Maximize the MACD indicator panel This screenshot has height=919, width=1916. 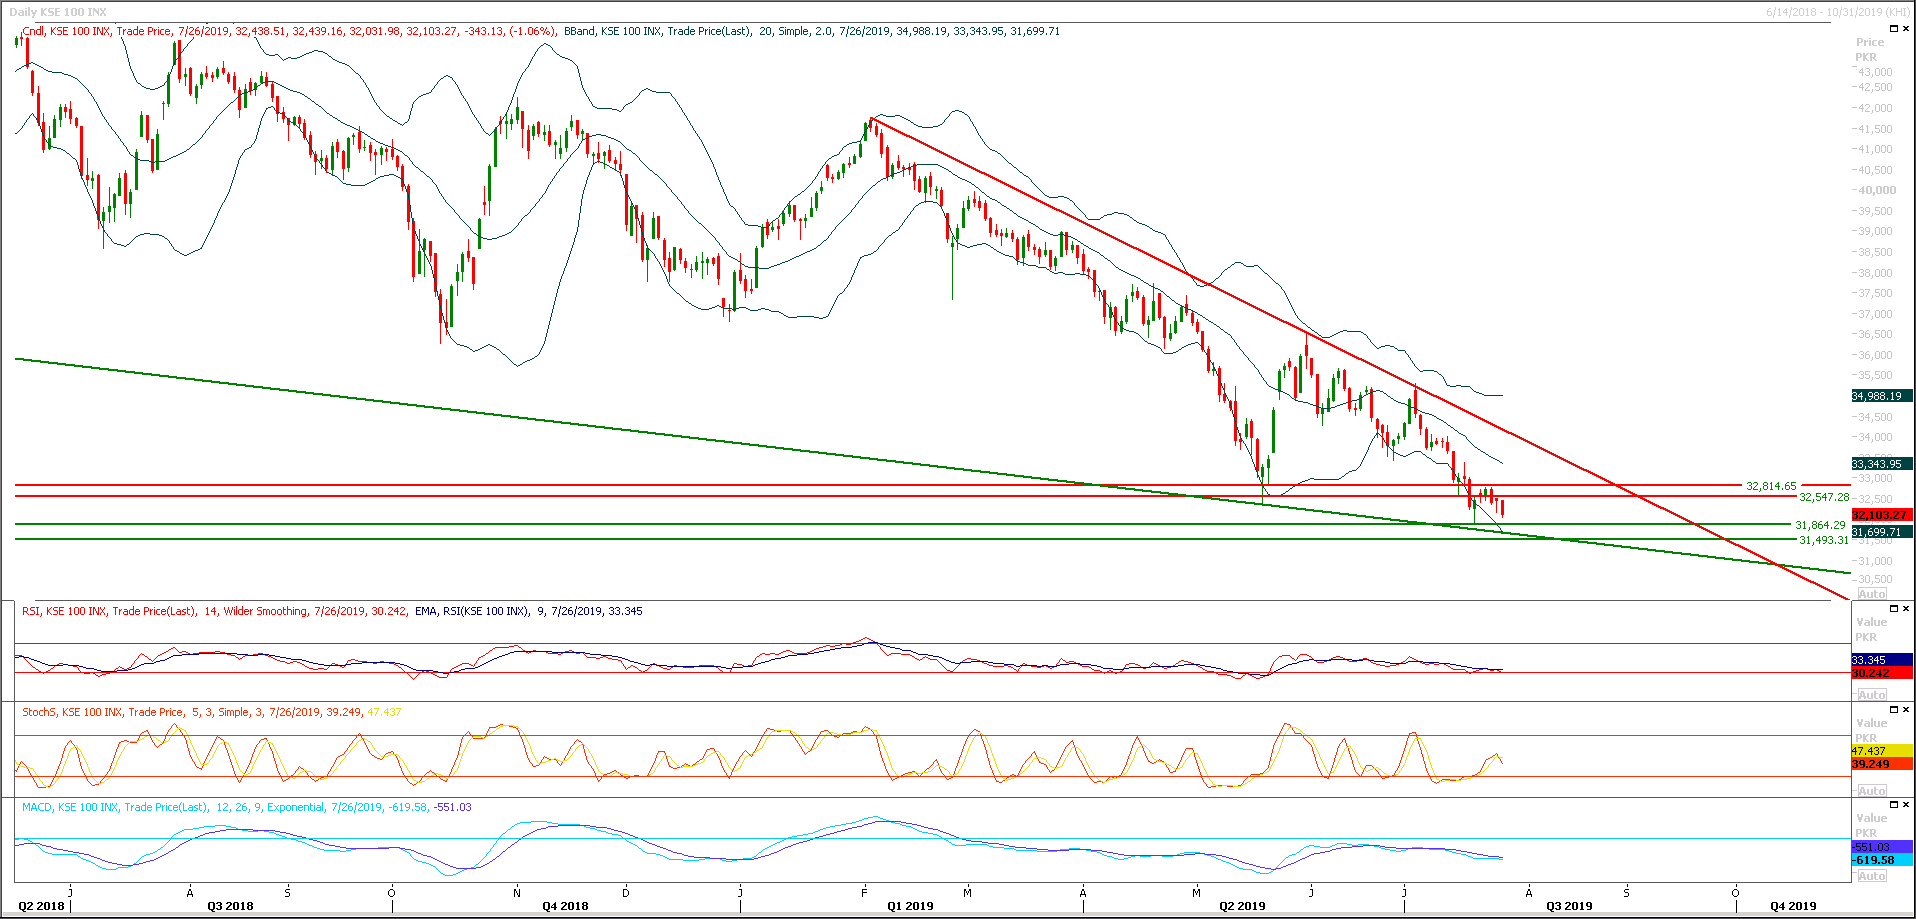[x=1893, y=803]
